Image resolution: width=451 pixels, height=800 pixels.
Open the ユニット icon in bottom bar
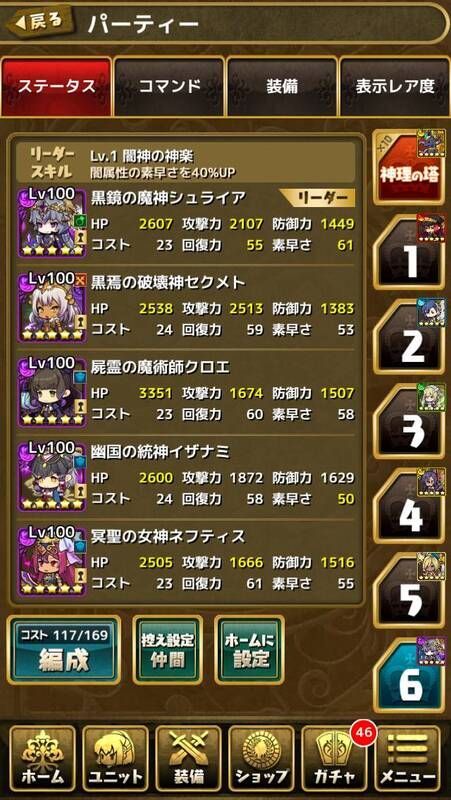tap(115, 759)
